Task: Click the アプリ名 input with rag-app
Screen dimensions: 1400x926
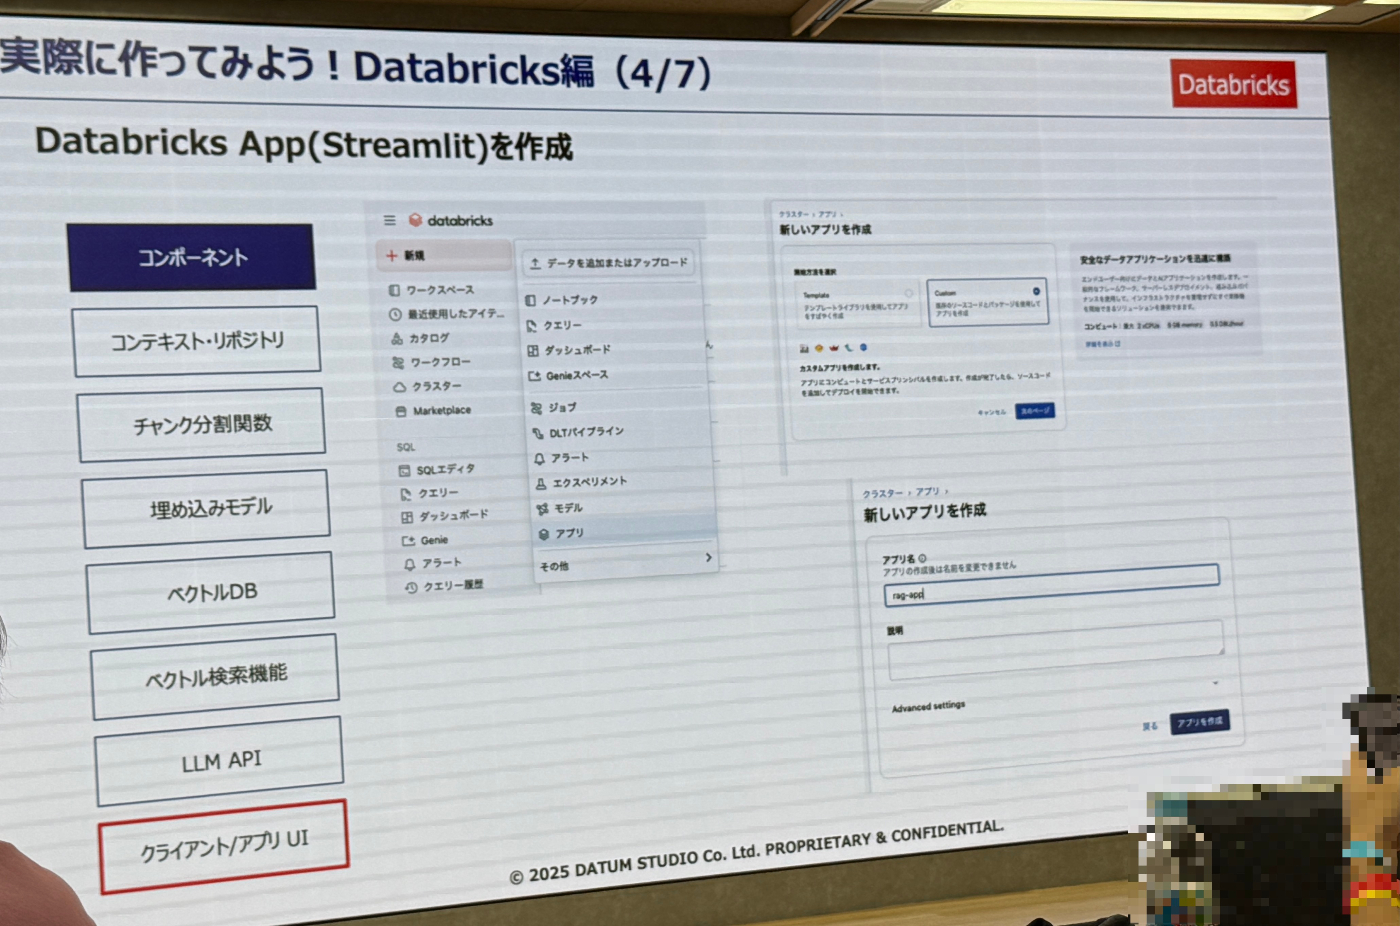Action: click(x=1052, y=585)
